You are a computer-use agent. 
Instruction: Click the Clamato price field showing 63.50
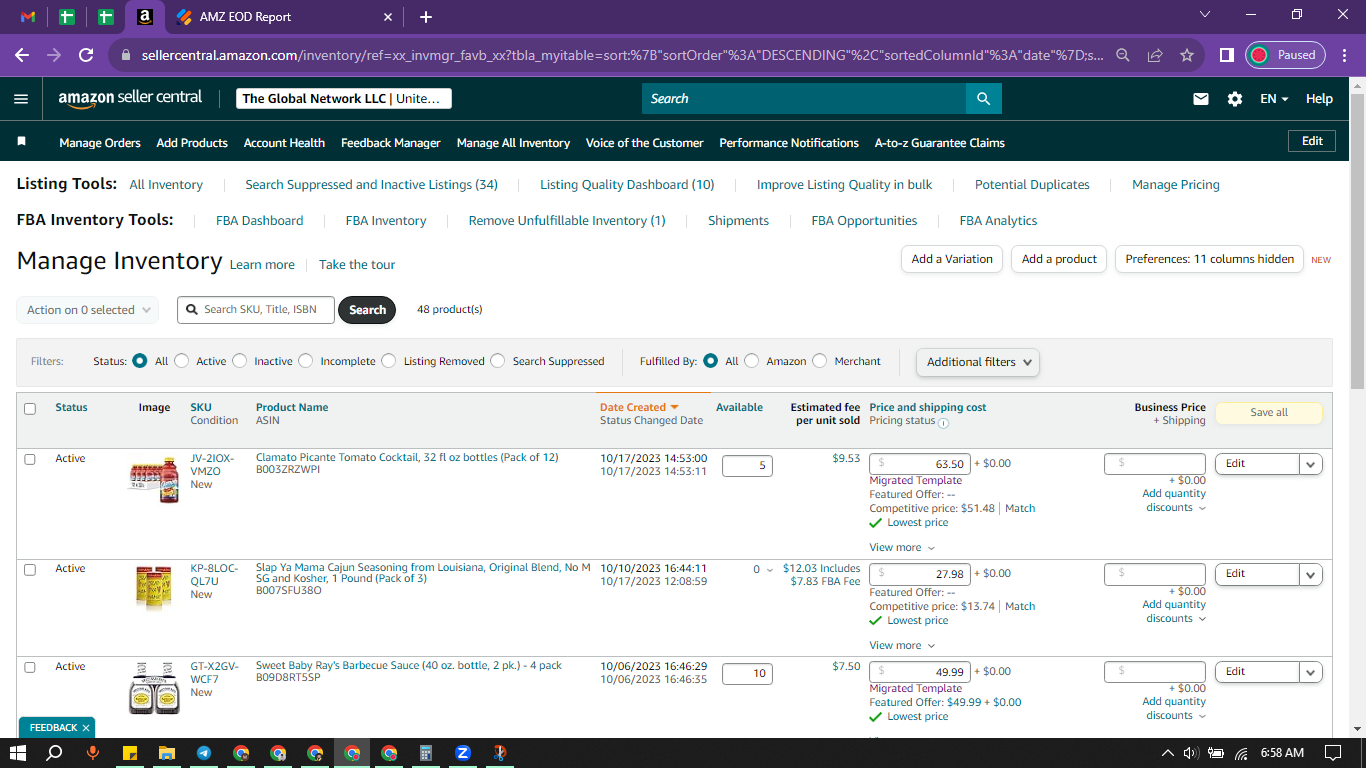(x=920, y=464)
